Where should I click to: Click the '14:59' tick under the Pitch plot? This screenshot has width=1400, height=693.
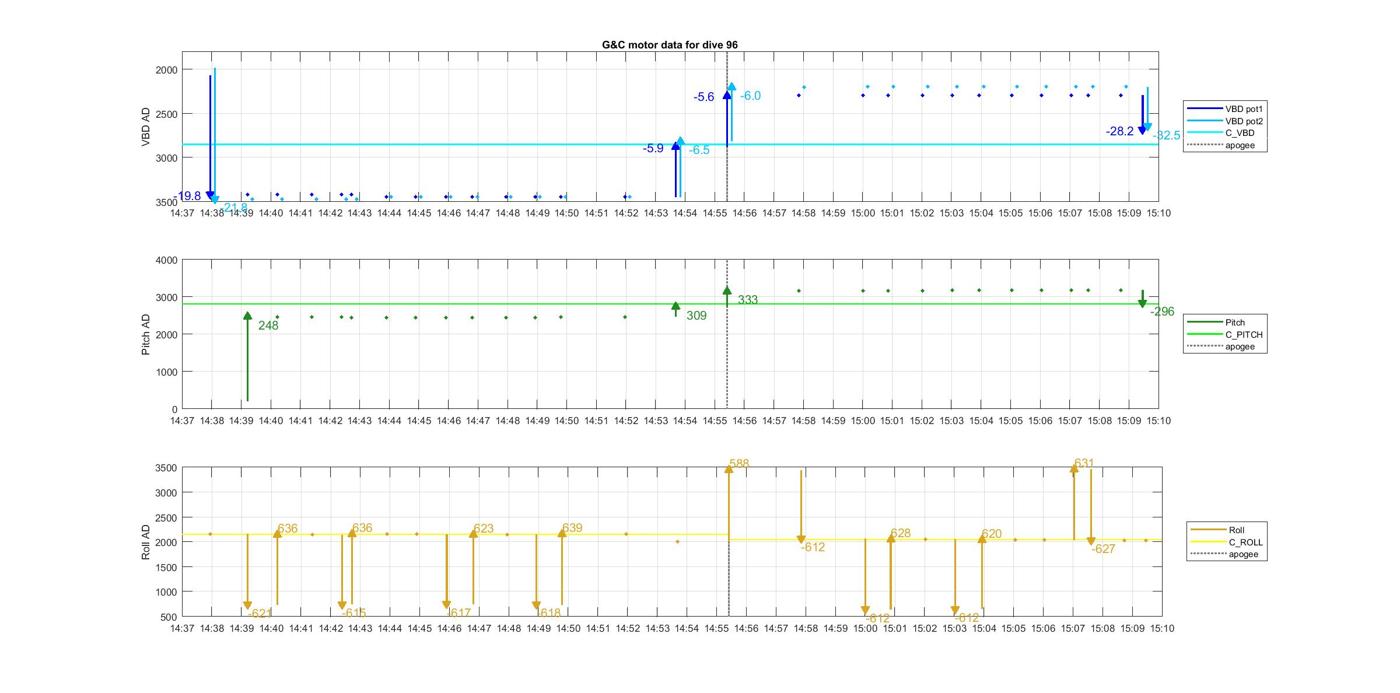point(833,421)
